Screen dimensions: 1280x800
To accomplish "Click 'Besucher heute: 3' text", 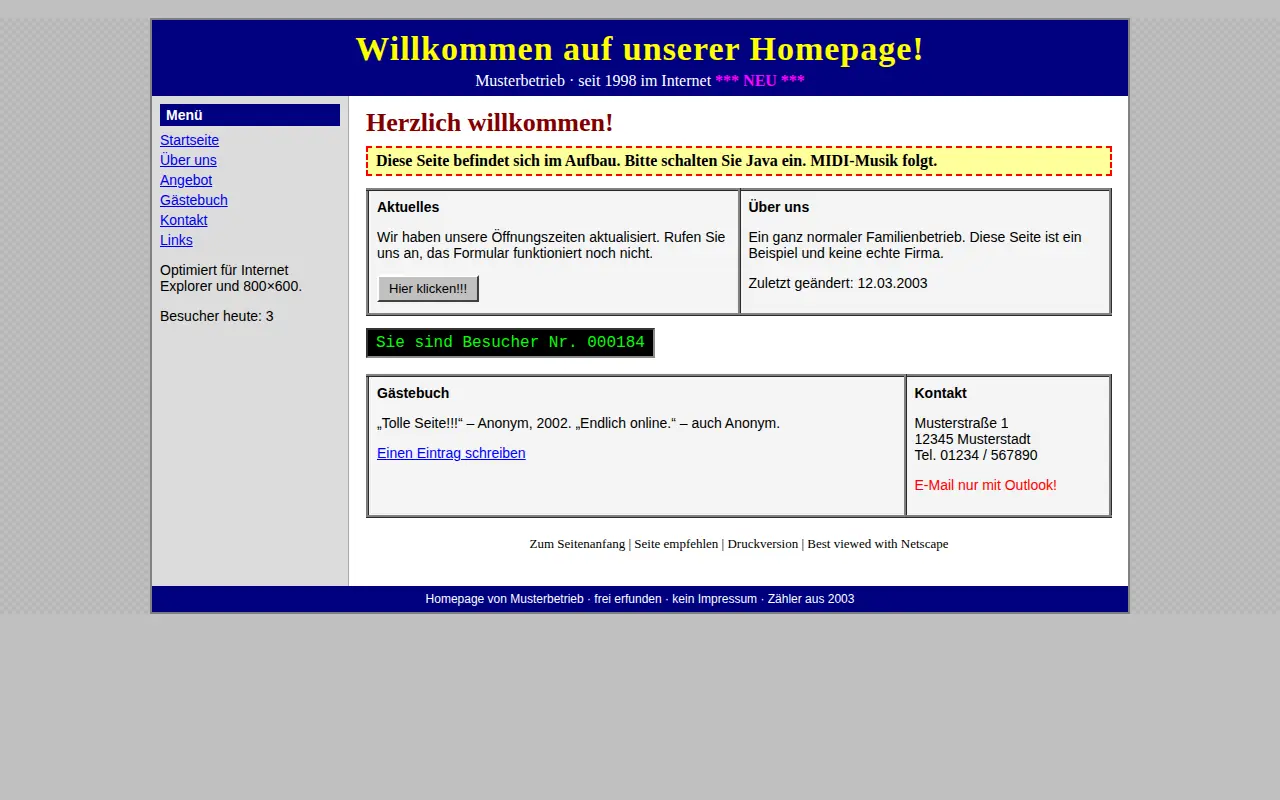I will pos(217,316).
